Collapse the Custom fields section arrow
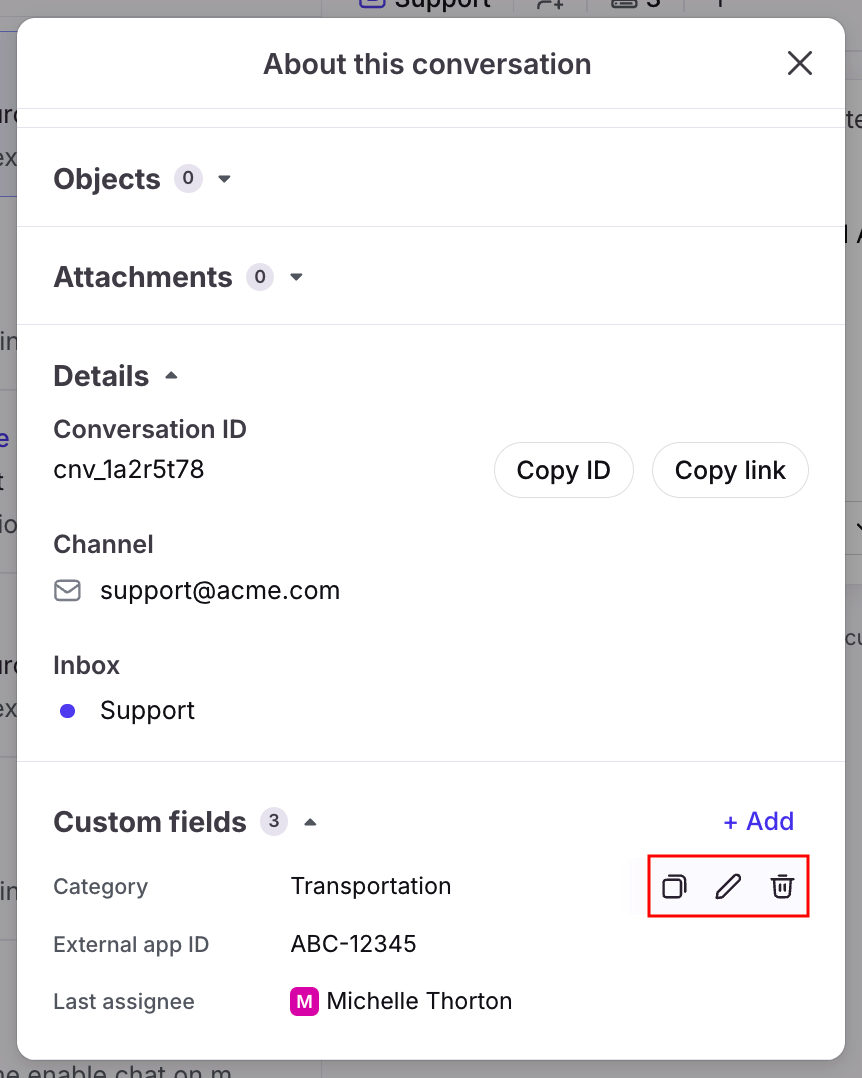This screenshot has height=1078, width=862. click(x=310, y=822)
